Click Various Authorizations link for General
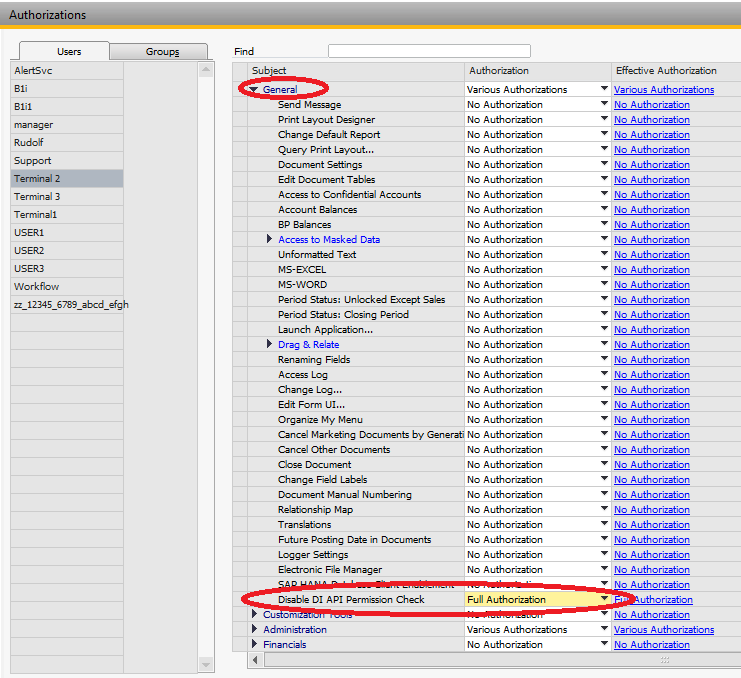 pyautogui.click(x=664, y=90)
